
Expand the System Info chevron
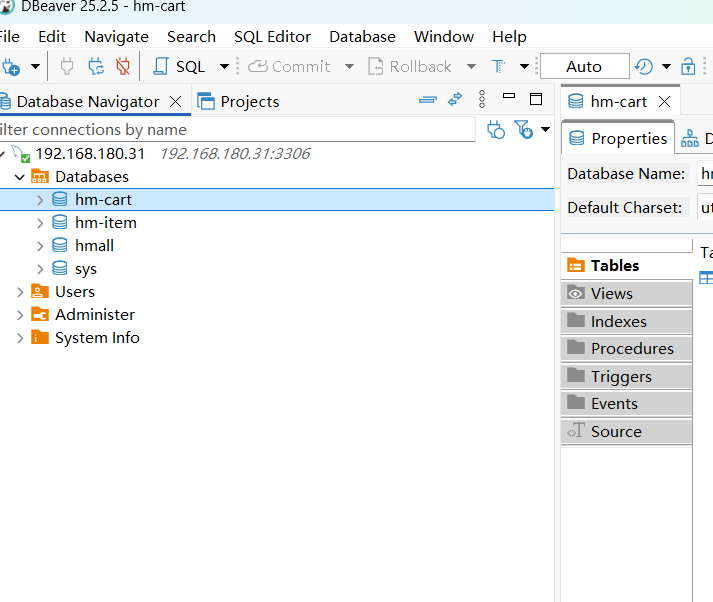pos(20,339)
